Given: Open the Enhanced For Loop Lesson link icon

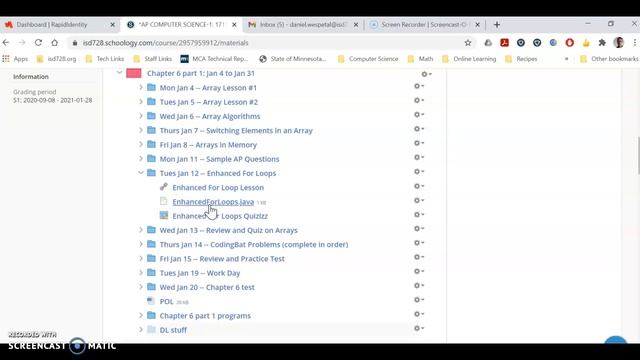Looking at the screenshot, I should (x=164, y=187).
